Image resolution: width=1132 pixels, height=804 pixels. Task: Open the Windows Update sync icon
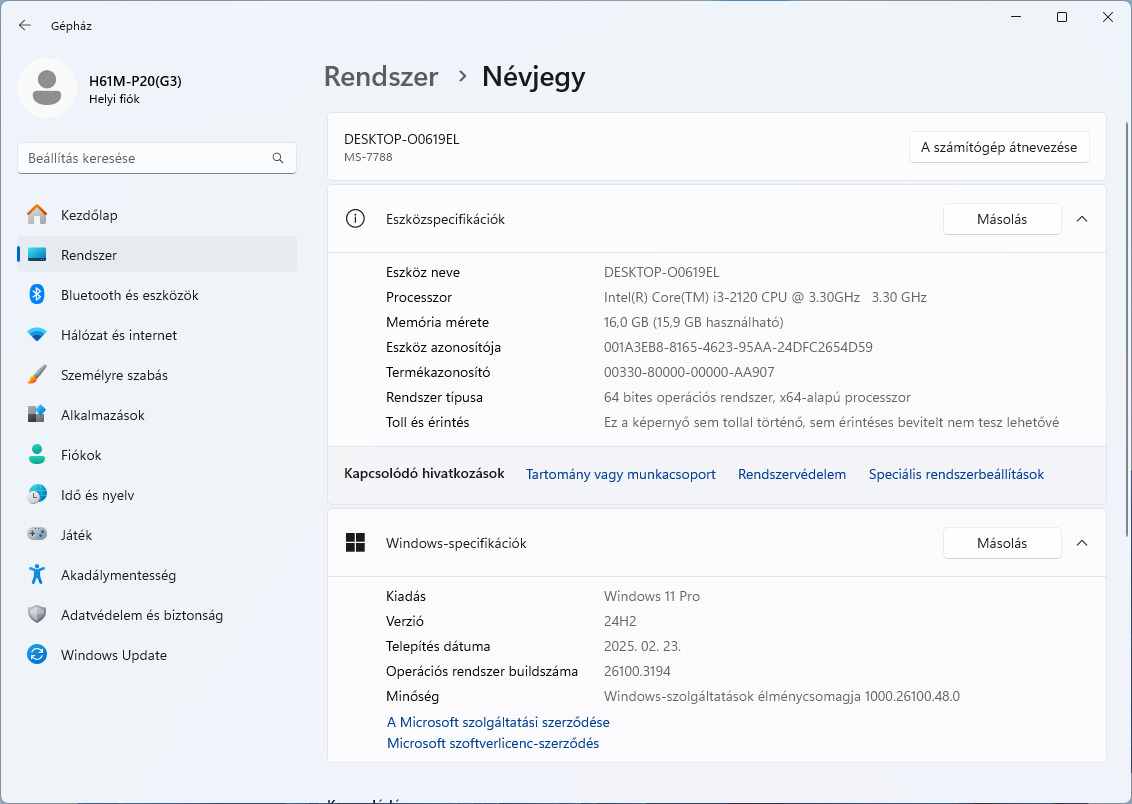coord(37,655)
